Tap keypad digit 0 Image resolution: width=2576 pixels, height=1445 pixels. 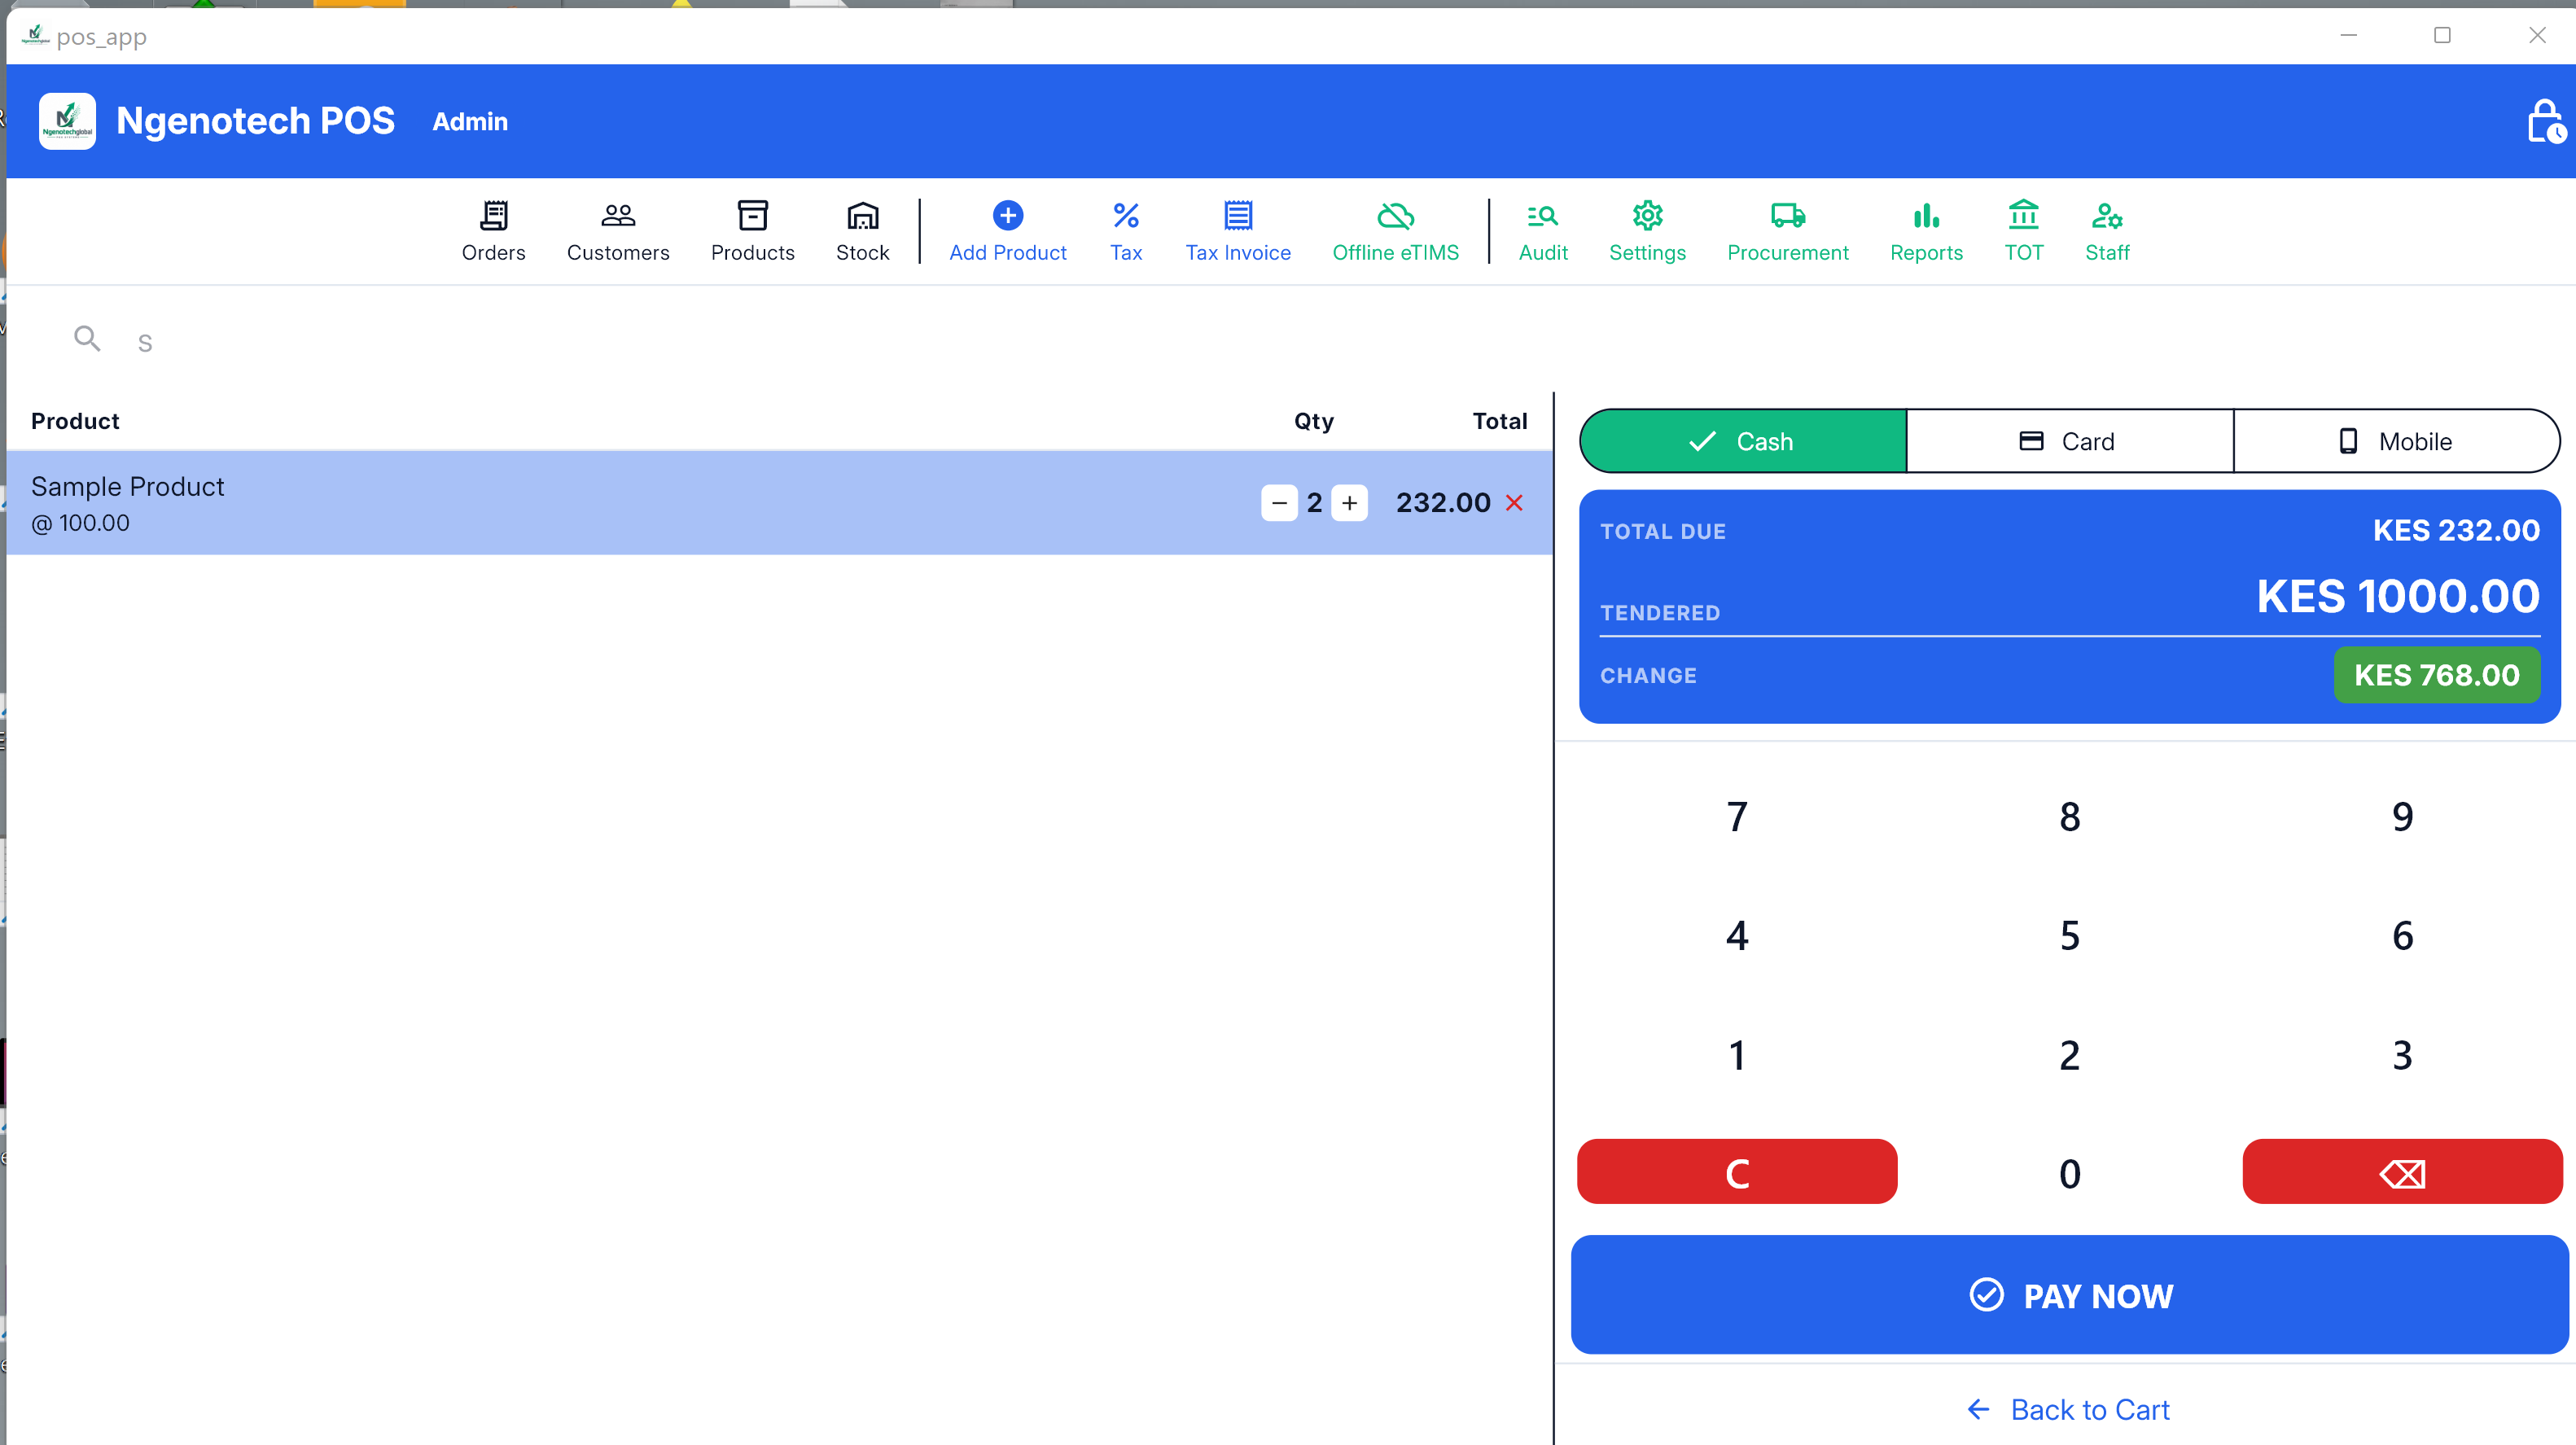[x=2069, y=1173]
